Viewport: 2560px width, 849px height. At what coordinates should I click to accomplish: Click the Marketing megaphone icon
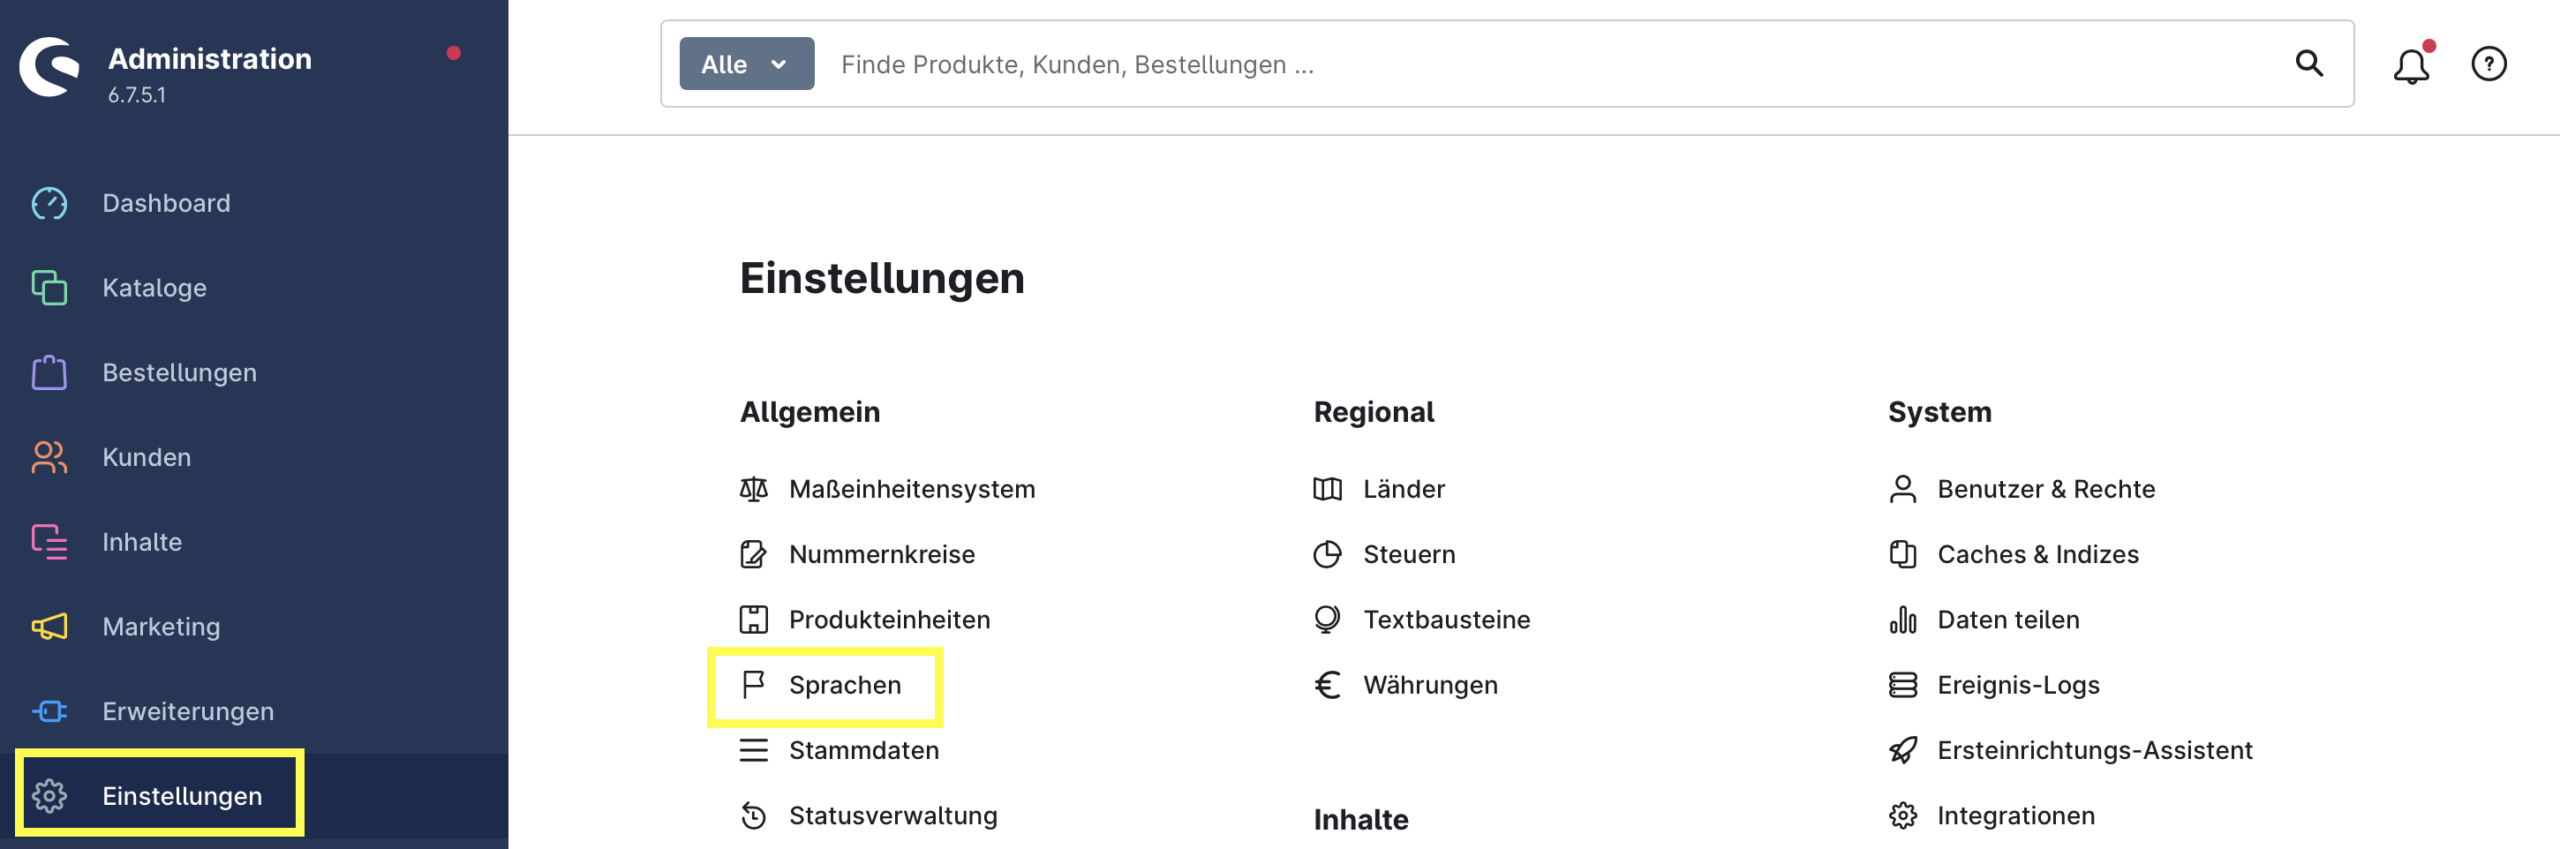[x=49, y=627]
